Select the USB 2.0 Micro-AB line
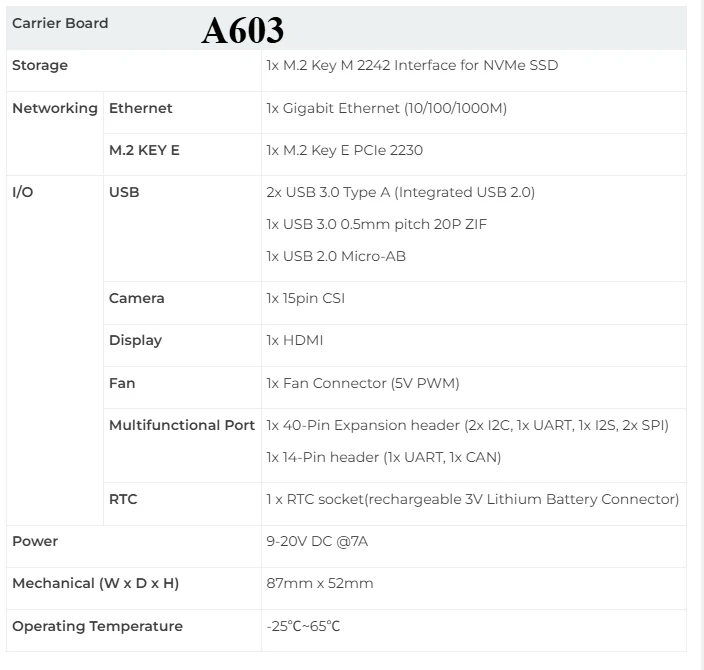Screen dimensions: 704x670 [336, 256]
